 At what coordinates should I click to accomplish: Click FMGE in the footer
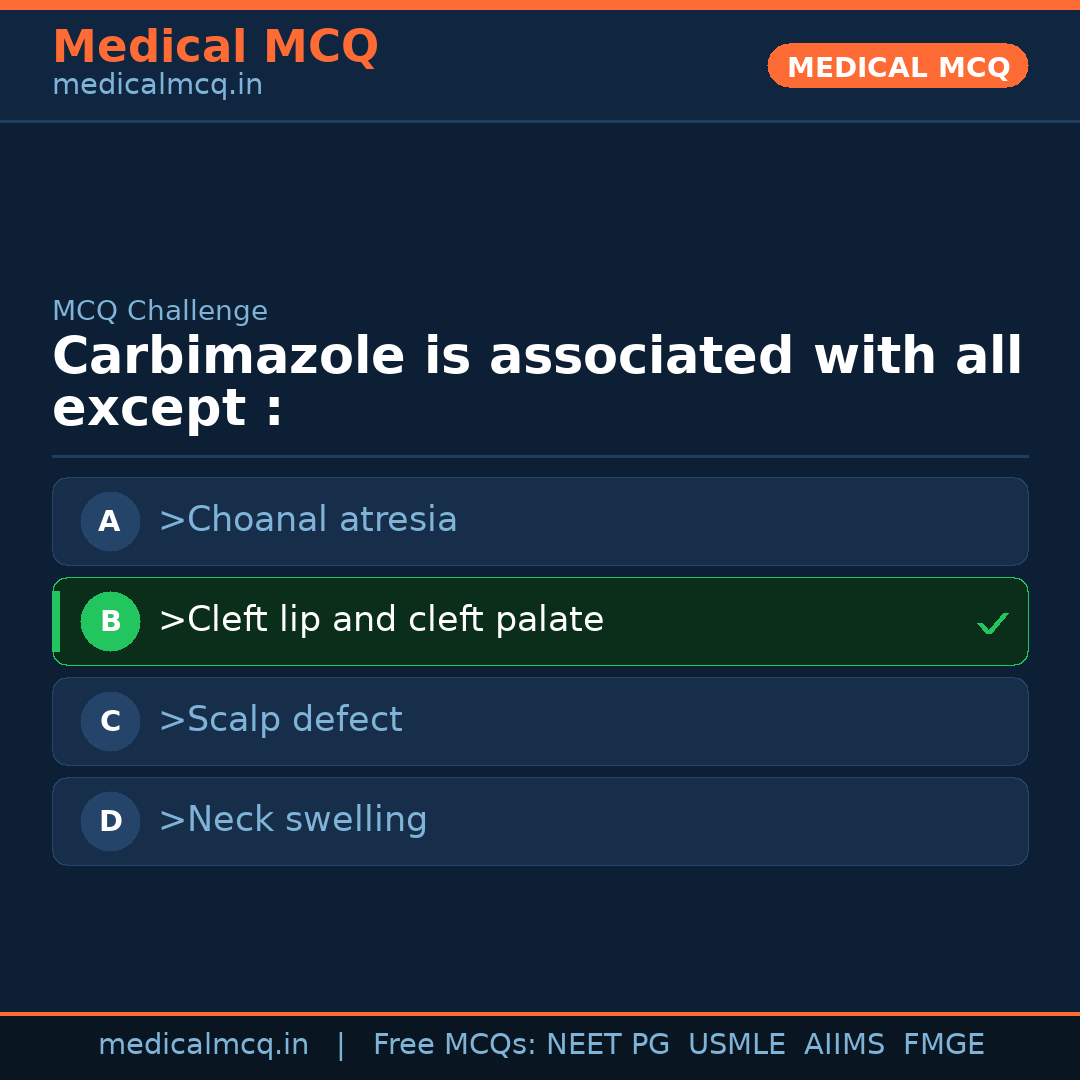pos(944,1045)
